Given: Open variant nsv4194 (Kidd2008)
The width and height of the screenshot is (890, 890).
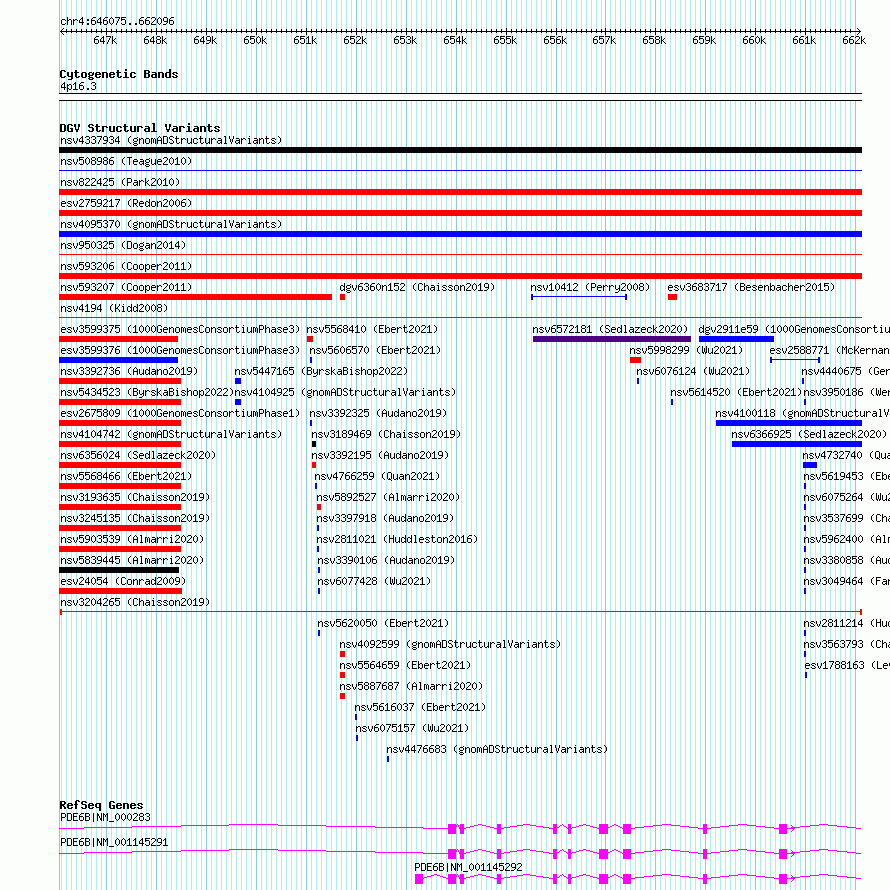Looking at the screenshot, I should (114, 308).
